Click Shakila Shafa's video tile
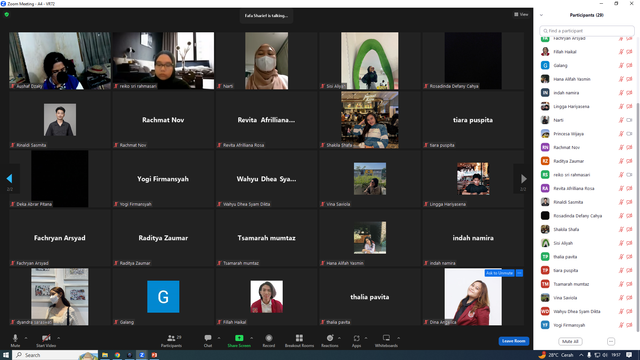This screenshot has width=640, height=360. coord(370,120)
